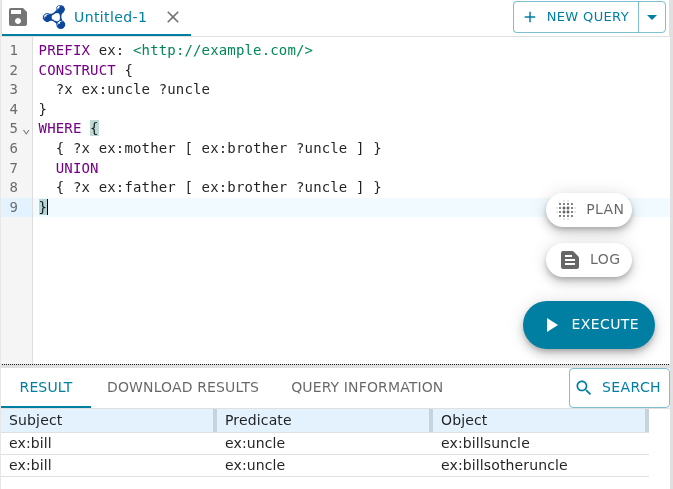
Task: Open the Download Results tab
Action: click(x=183, y=387)
